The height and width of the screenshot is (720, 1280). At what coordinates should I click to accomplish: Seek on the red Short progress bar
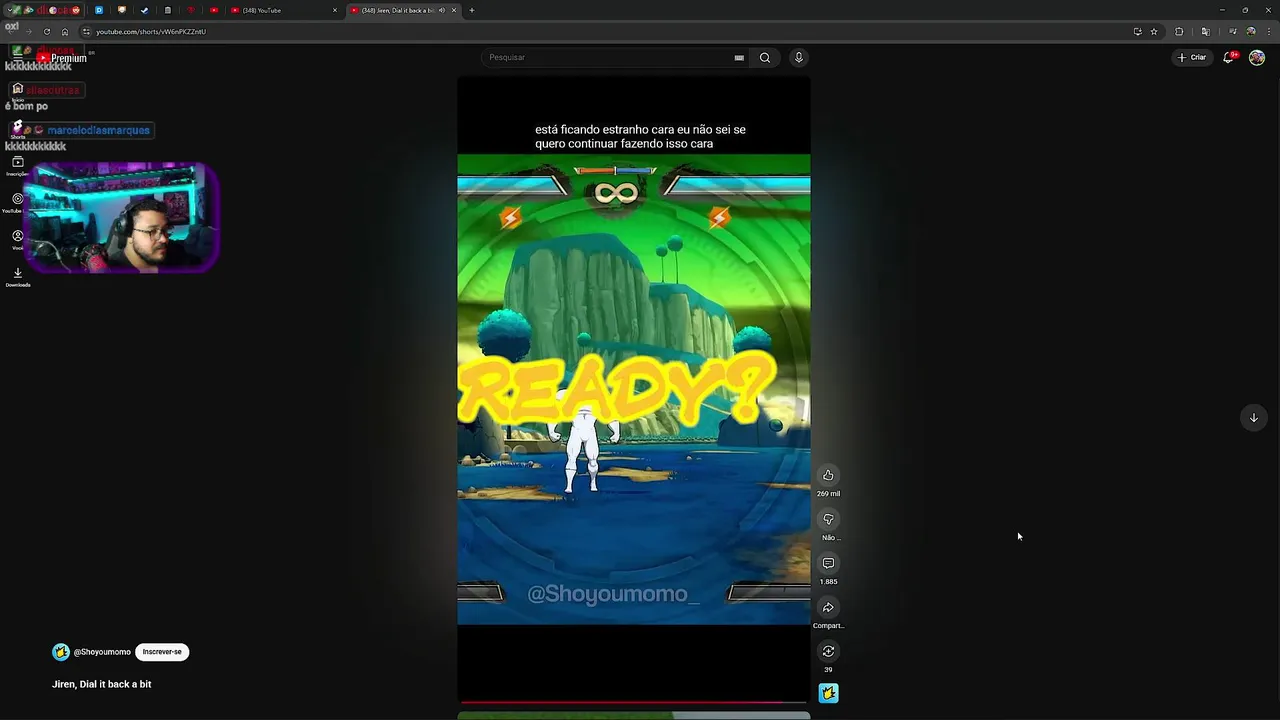[x=633, y=702]
